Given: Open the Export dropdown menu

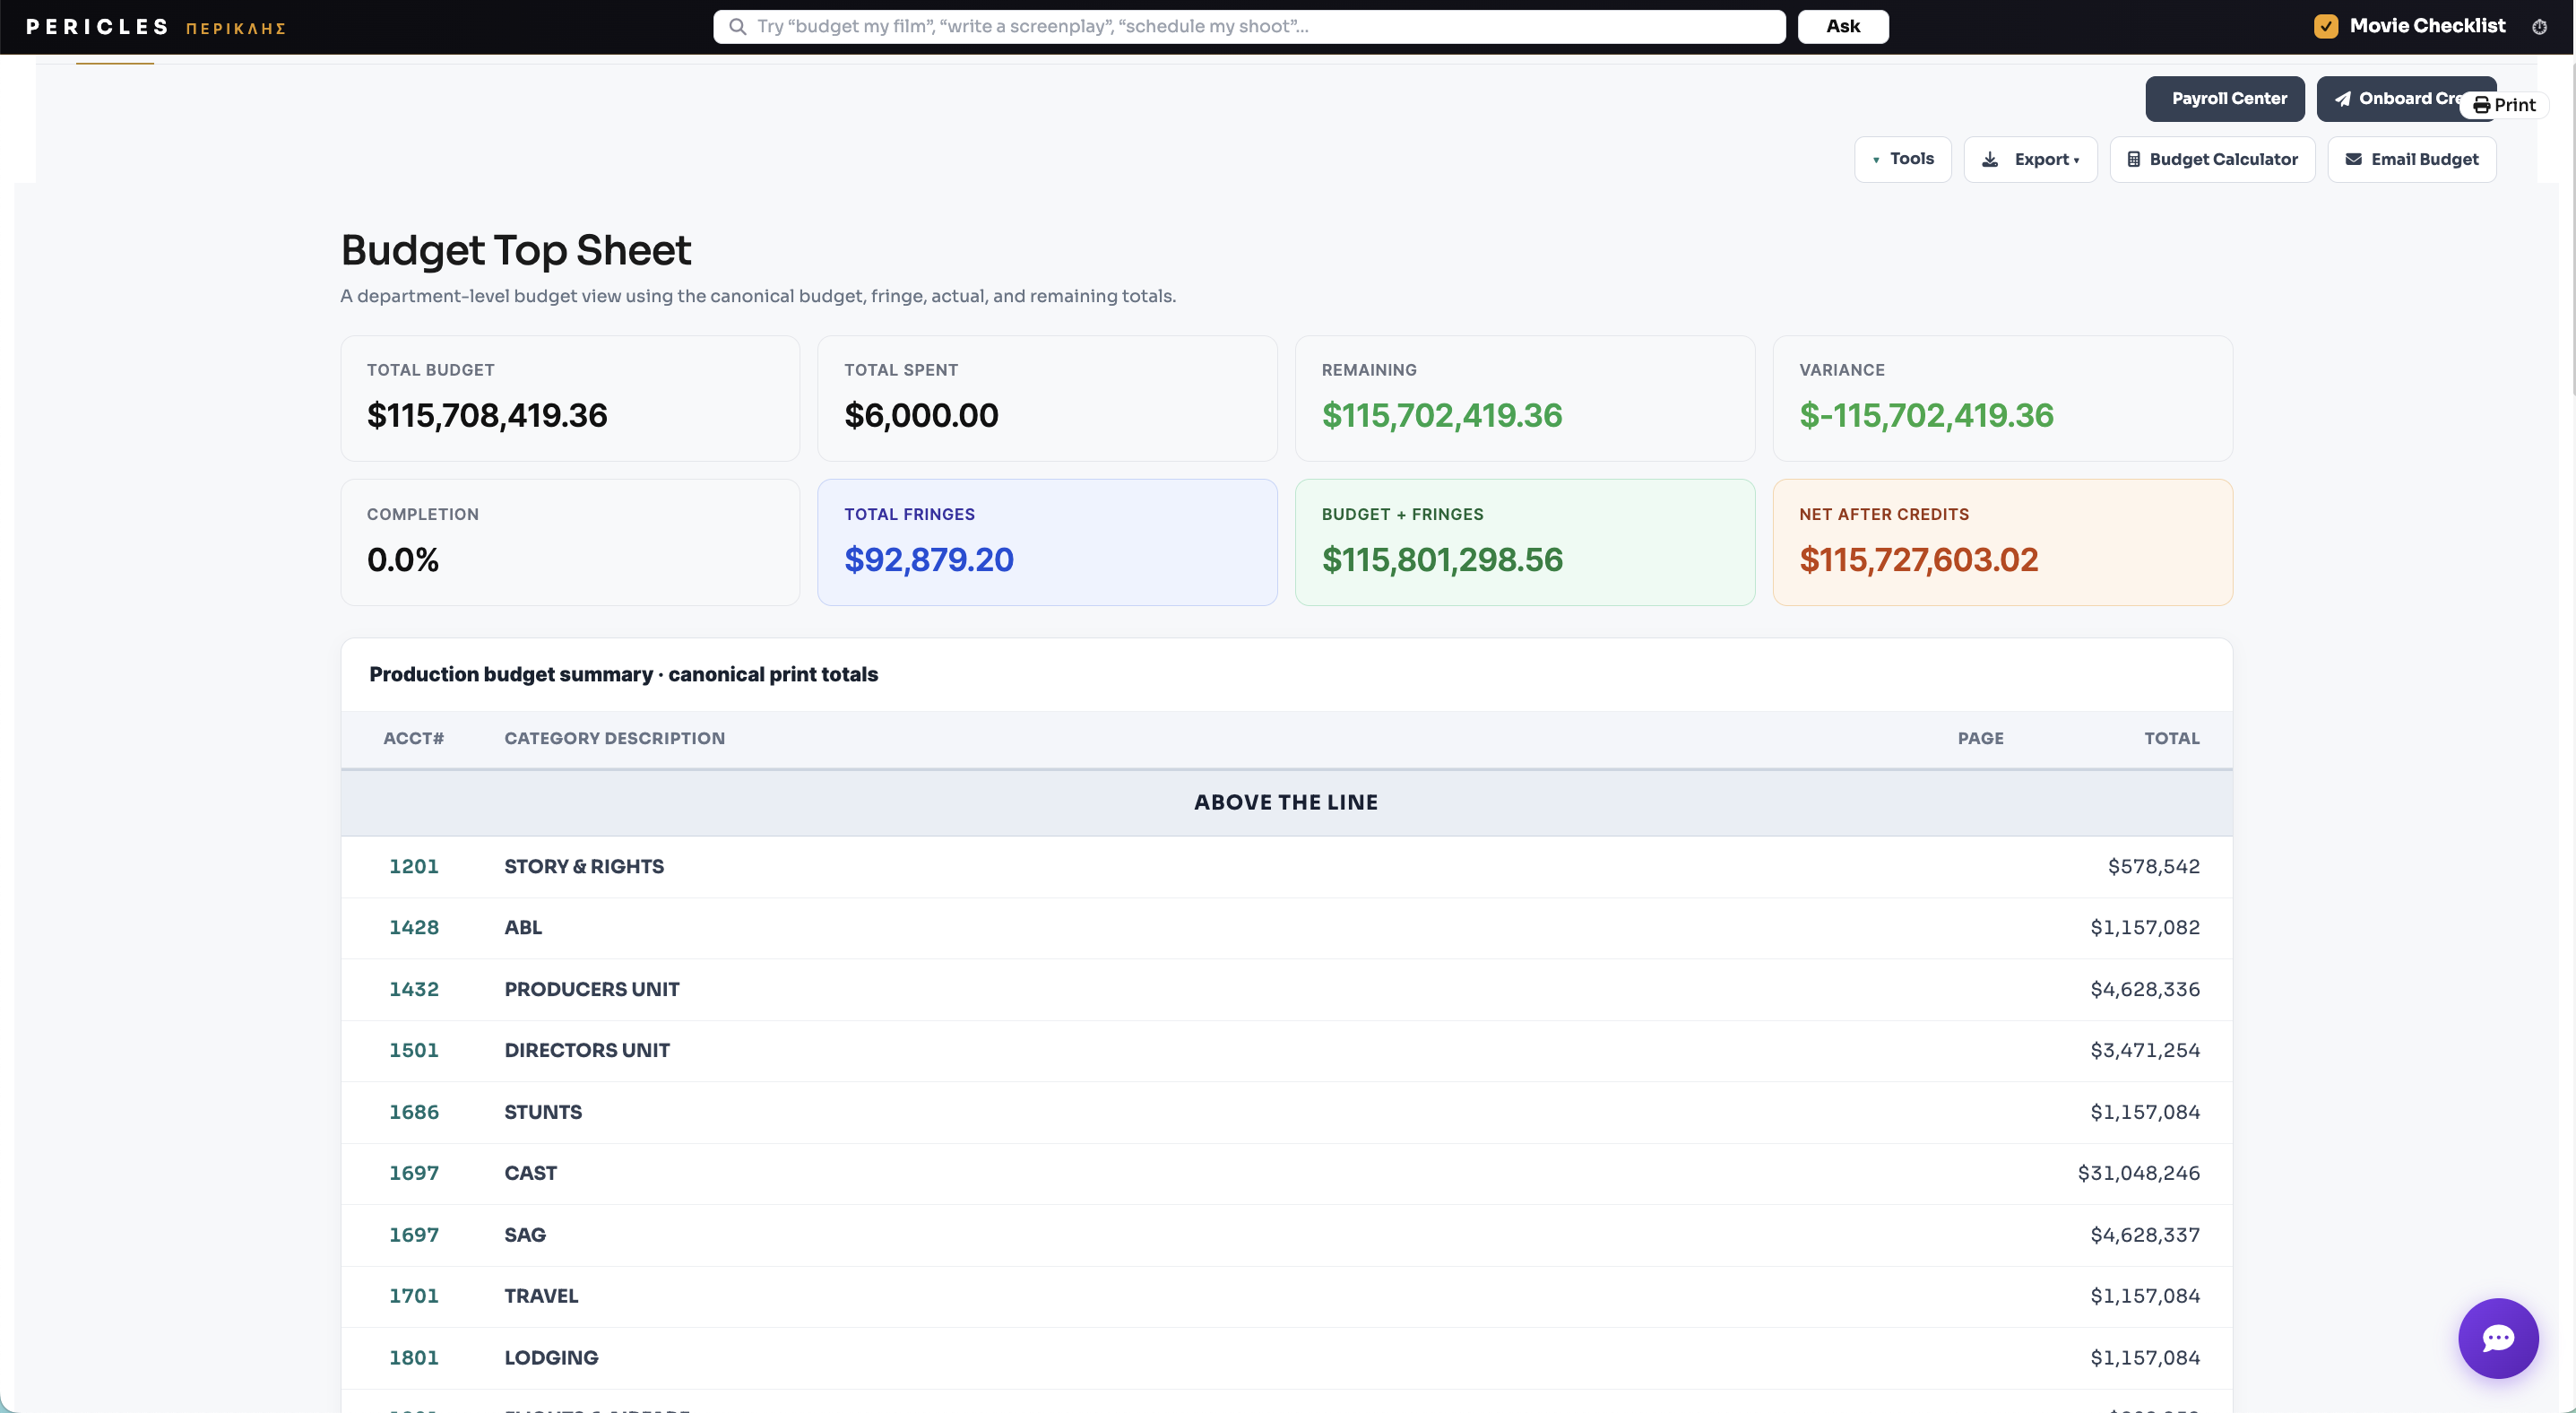Looking at the screenshot, I should tap(2030, 159).
